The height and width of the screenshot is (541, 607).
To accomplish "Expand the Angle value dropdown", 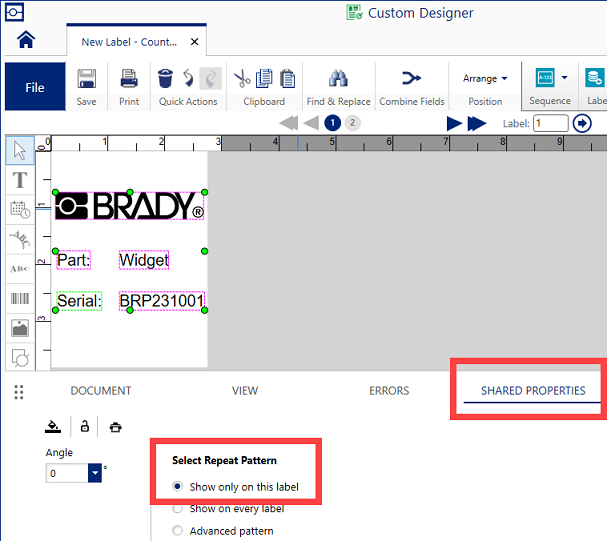I will coord(95,473).
